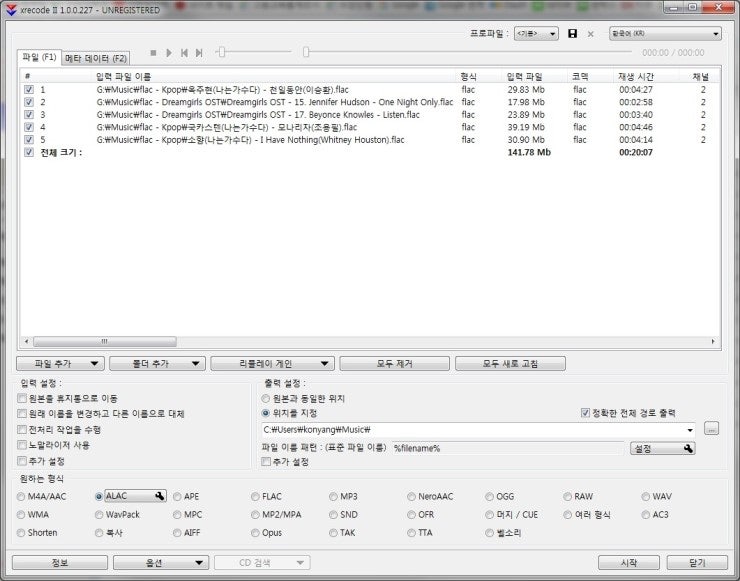Click the right scroll arrow of file list
The height and width of the screenshot is (581, 740).
point(713,341)
